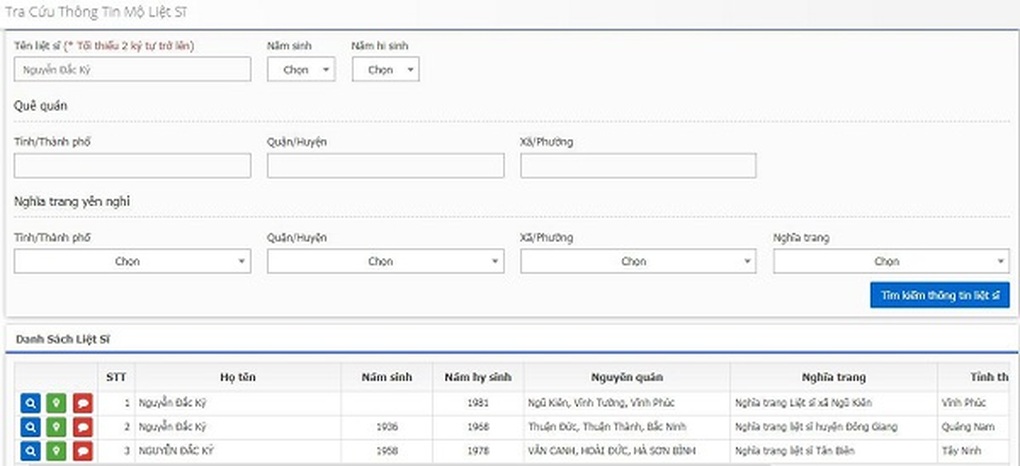The image size is (1020, 466).
Task: Click Danh Sách Liệt Sĩ panel heading
Action: coord(65,339)
